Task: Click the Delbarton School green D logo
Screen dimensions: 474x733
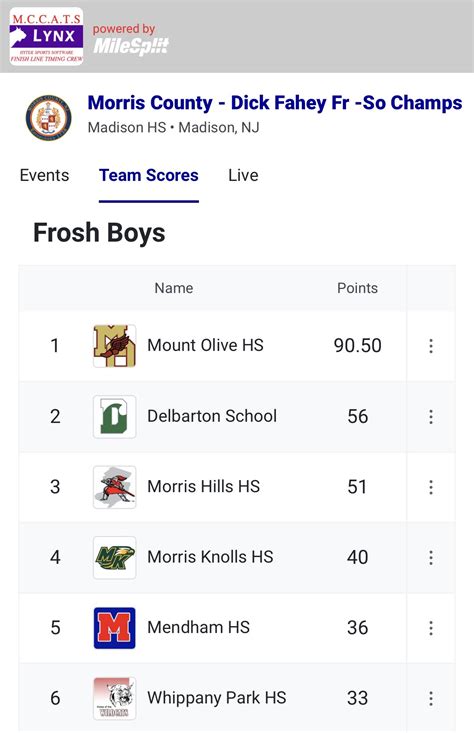Action: [115, 417]
